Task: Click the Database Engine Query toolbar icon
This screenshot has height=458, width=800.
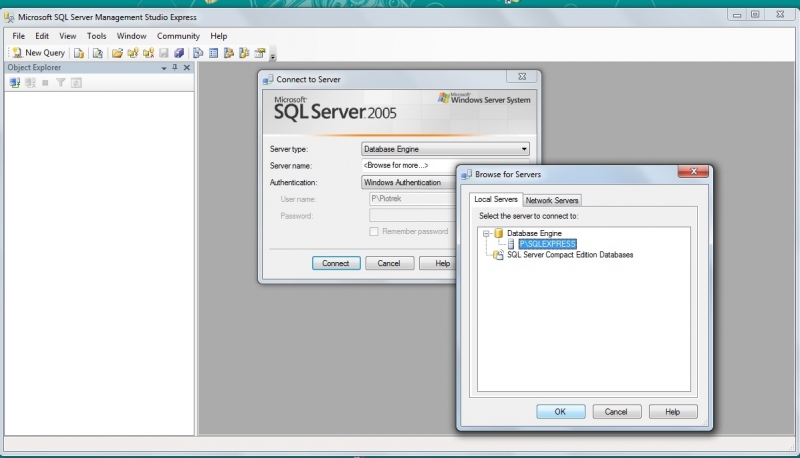Action: 79,53
